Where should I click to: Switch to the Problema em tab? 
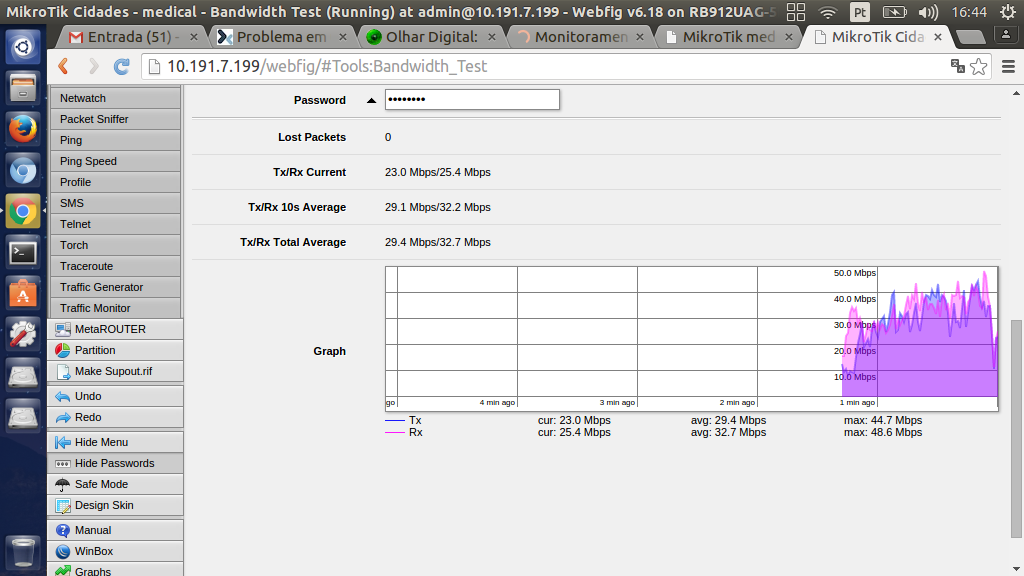281,37
